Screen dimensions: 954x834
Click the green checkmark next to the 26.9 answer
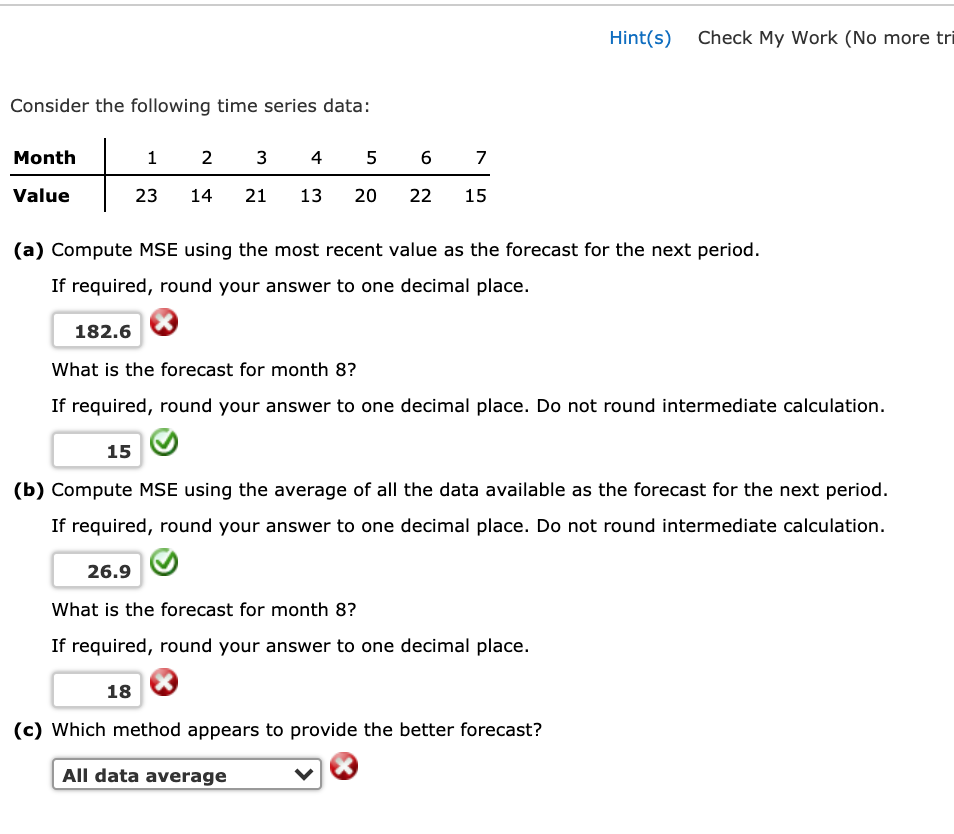[164, 562]
